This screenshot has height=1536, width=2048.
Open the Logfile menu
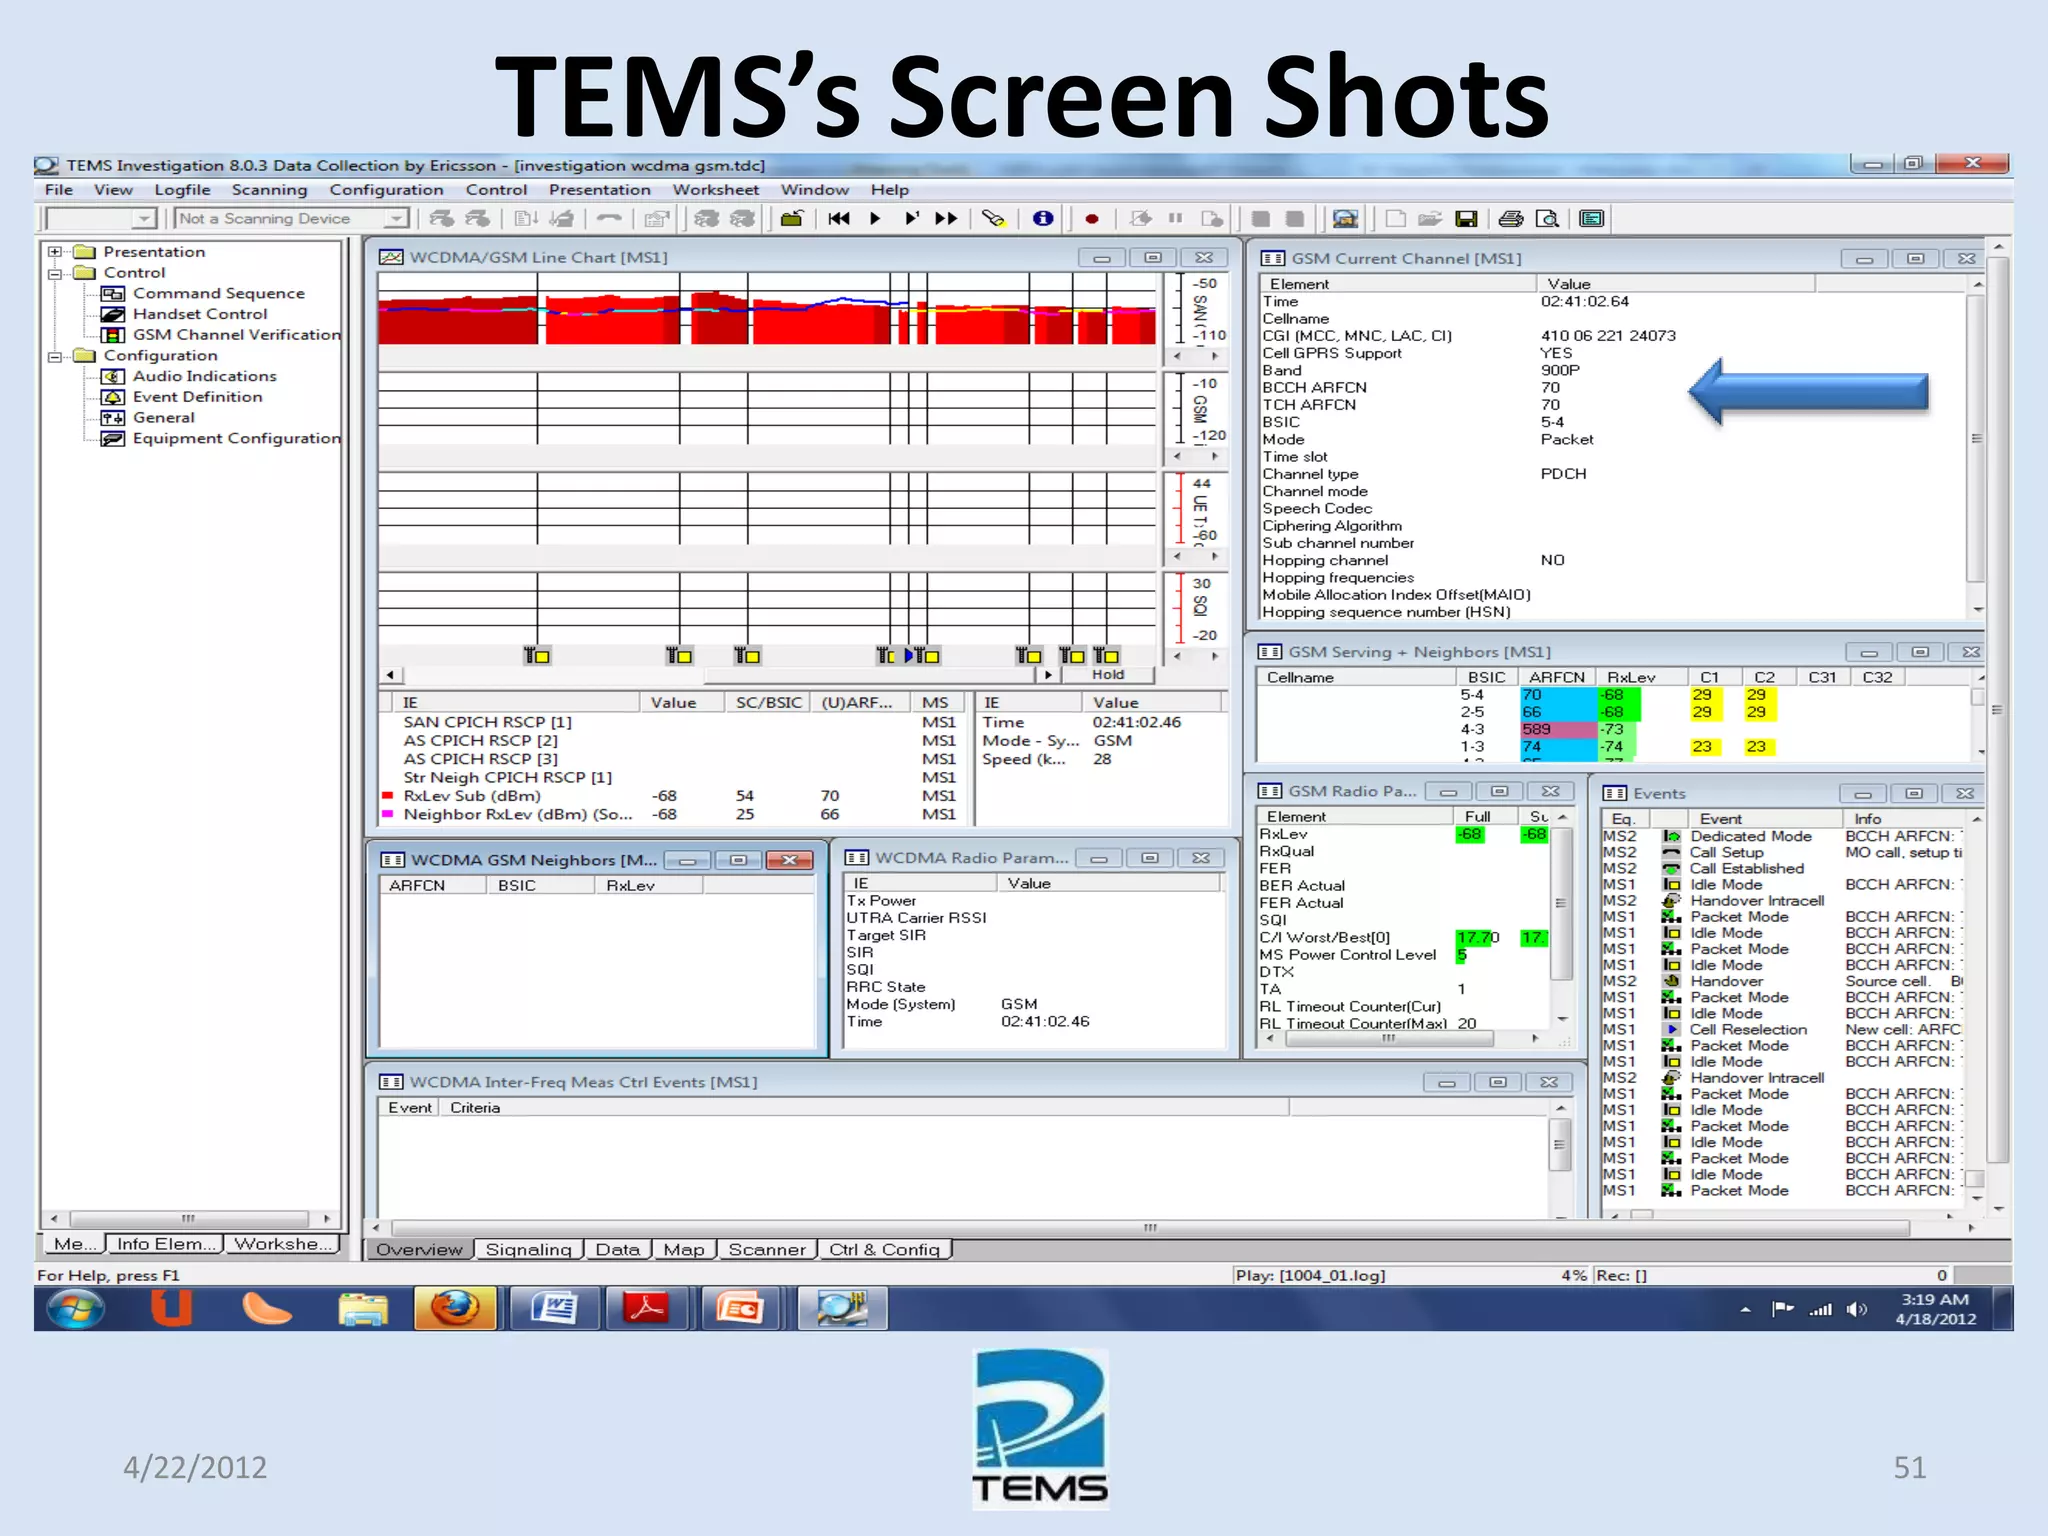(x=182, y=190)
